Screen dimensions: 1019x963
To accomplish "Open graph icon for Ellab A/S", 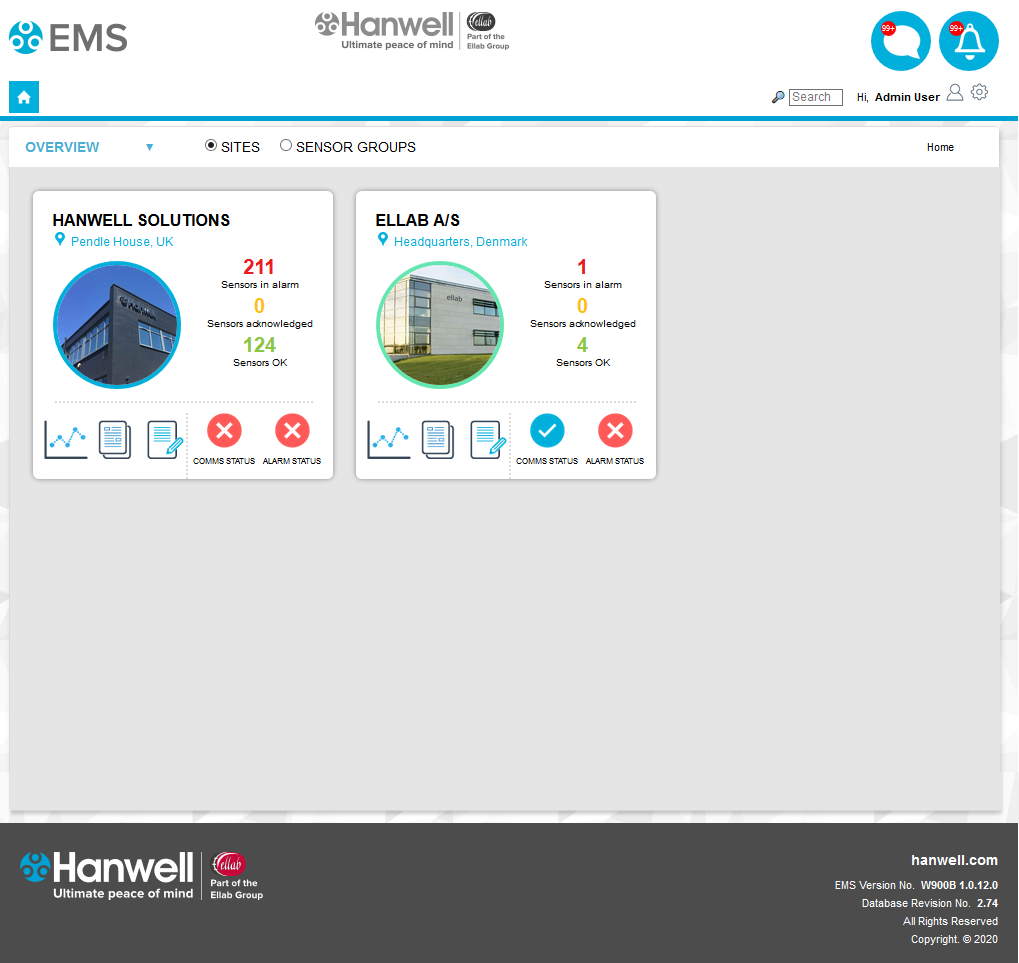I will (389, 439).
